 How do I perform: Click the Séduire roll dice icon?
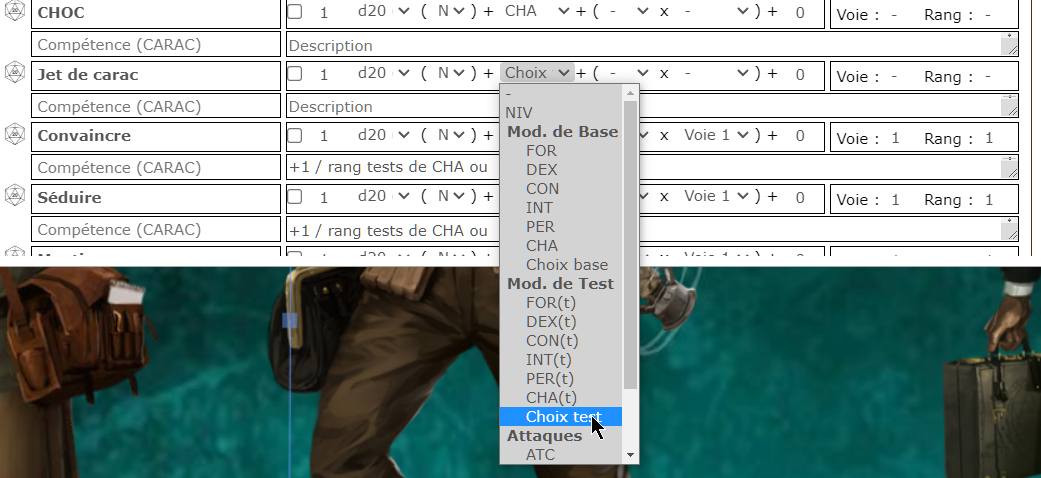click(14, 195)
